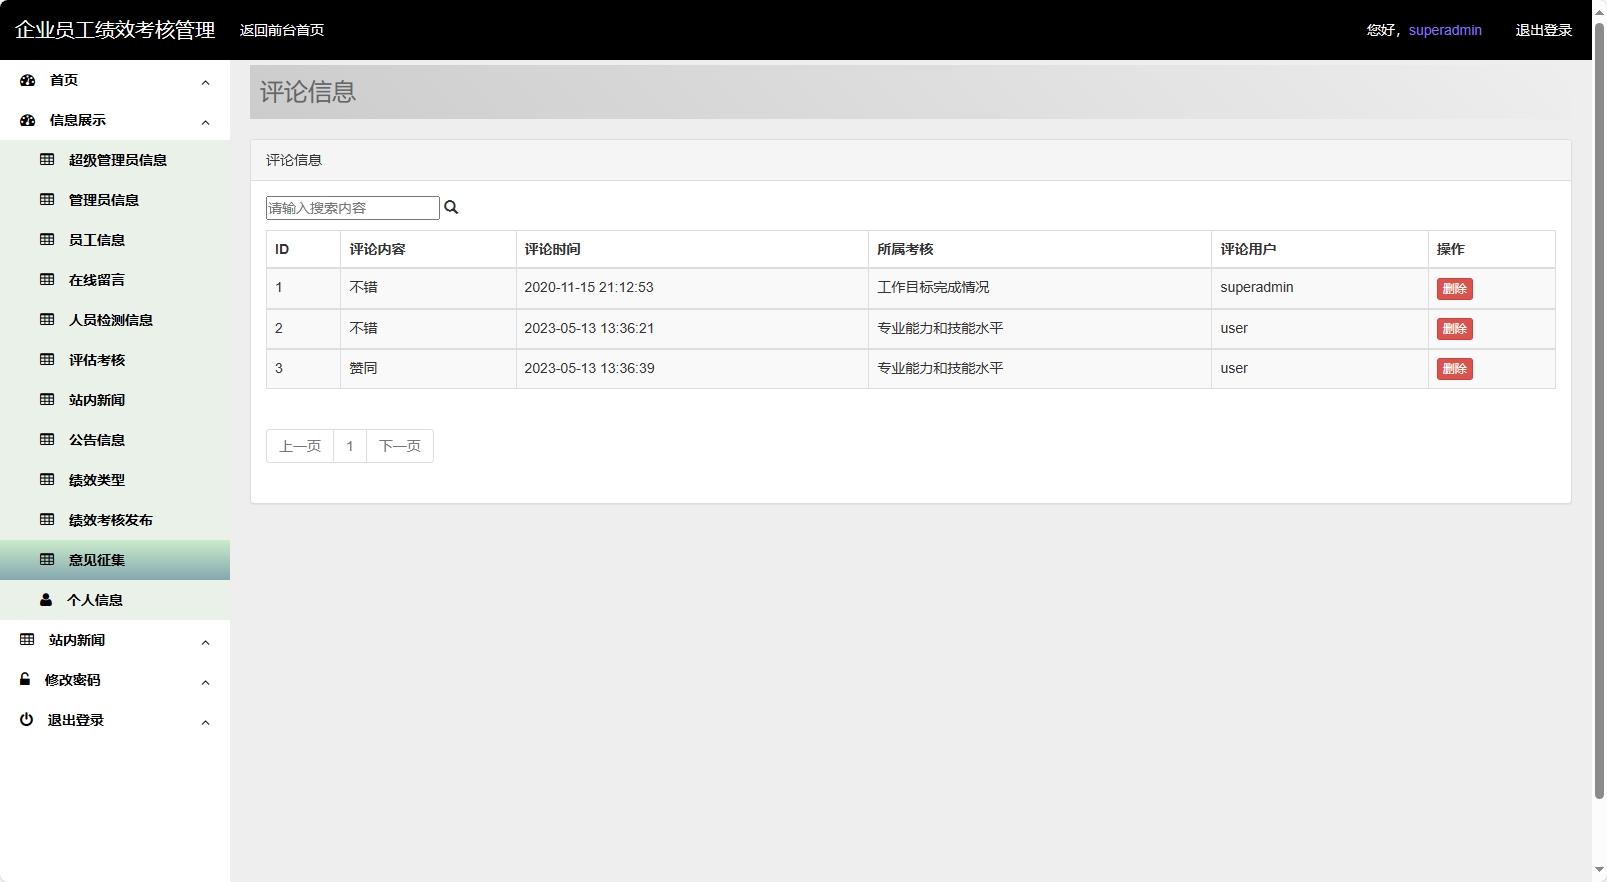Expand the top-level 站内新闻 chevron
Screen dimensions: 1607x882
205,642
